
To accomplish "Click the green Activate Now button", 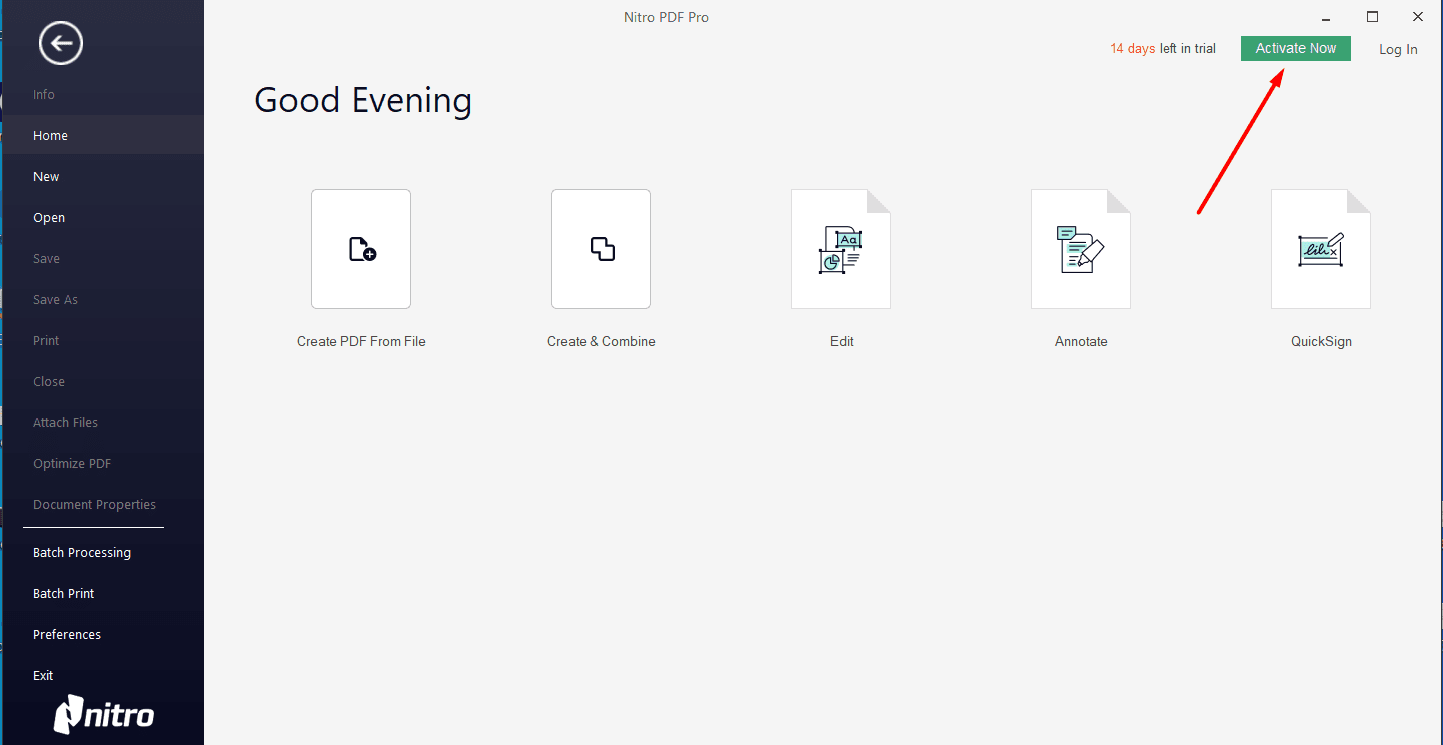I will tap(1296, 48).
